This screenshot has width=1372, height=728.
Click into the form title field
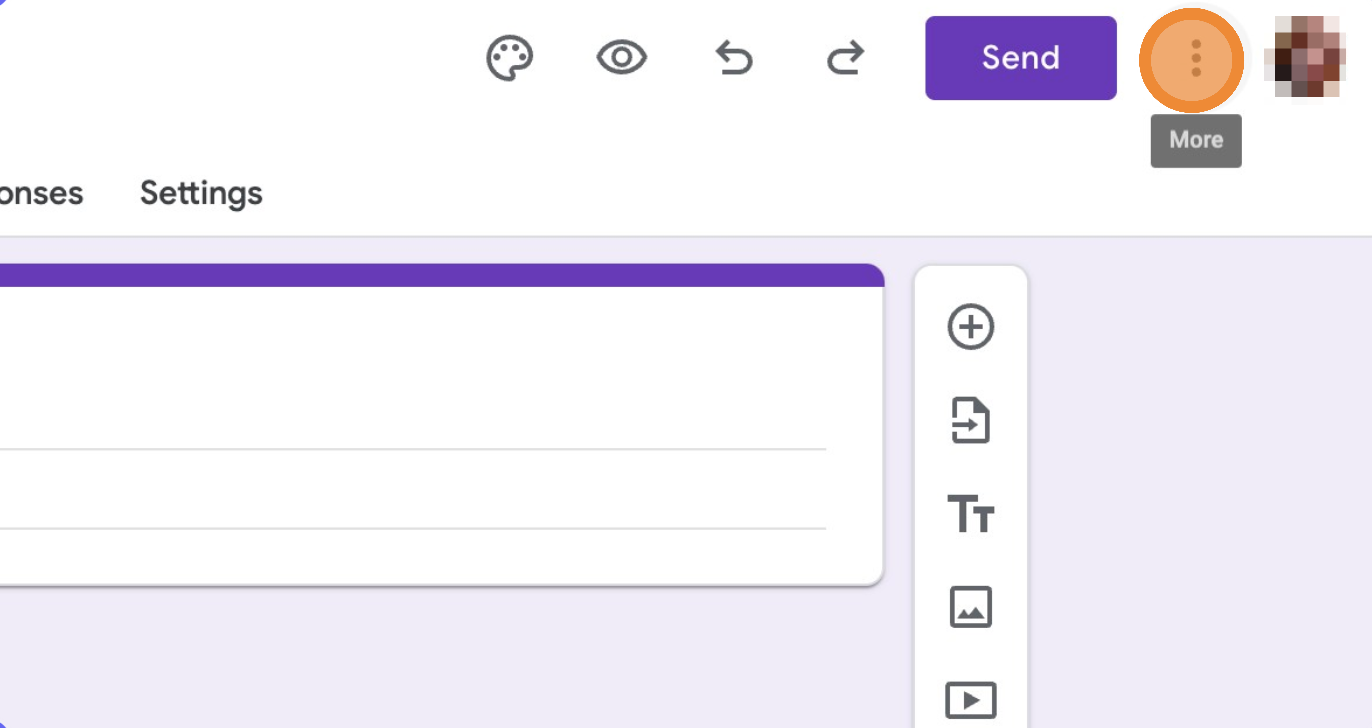400,420
